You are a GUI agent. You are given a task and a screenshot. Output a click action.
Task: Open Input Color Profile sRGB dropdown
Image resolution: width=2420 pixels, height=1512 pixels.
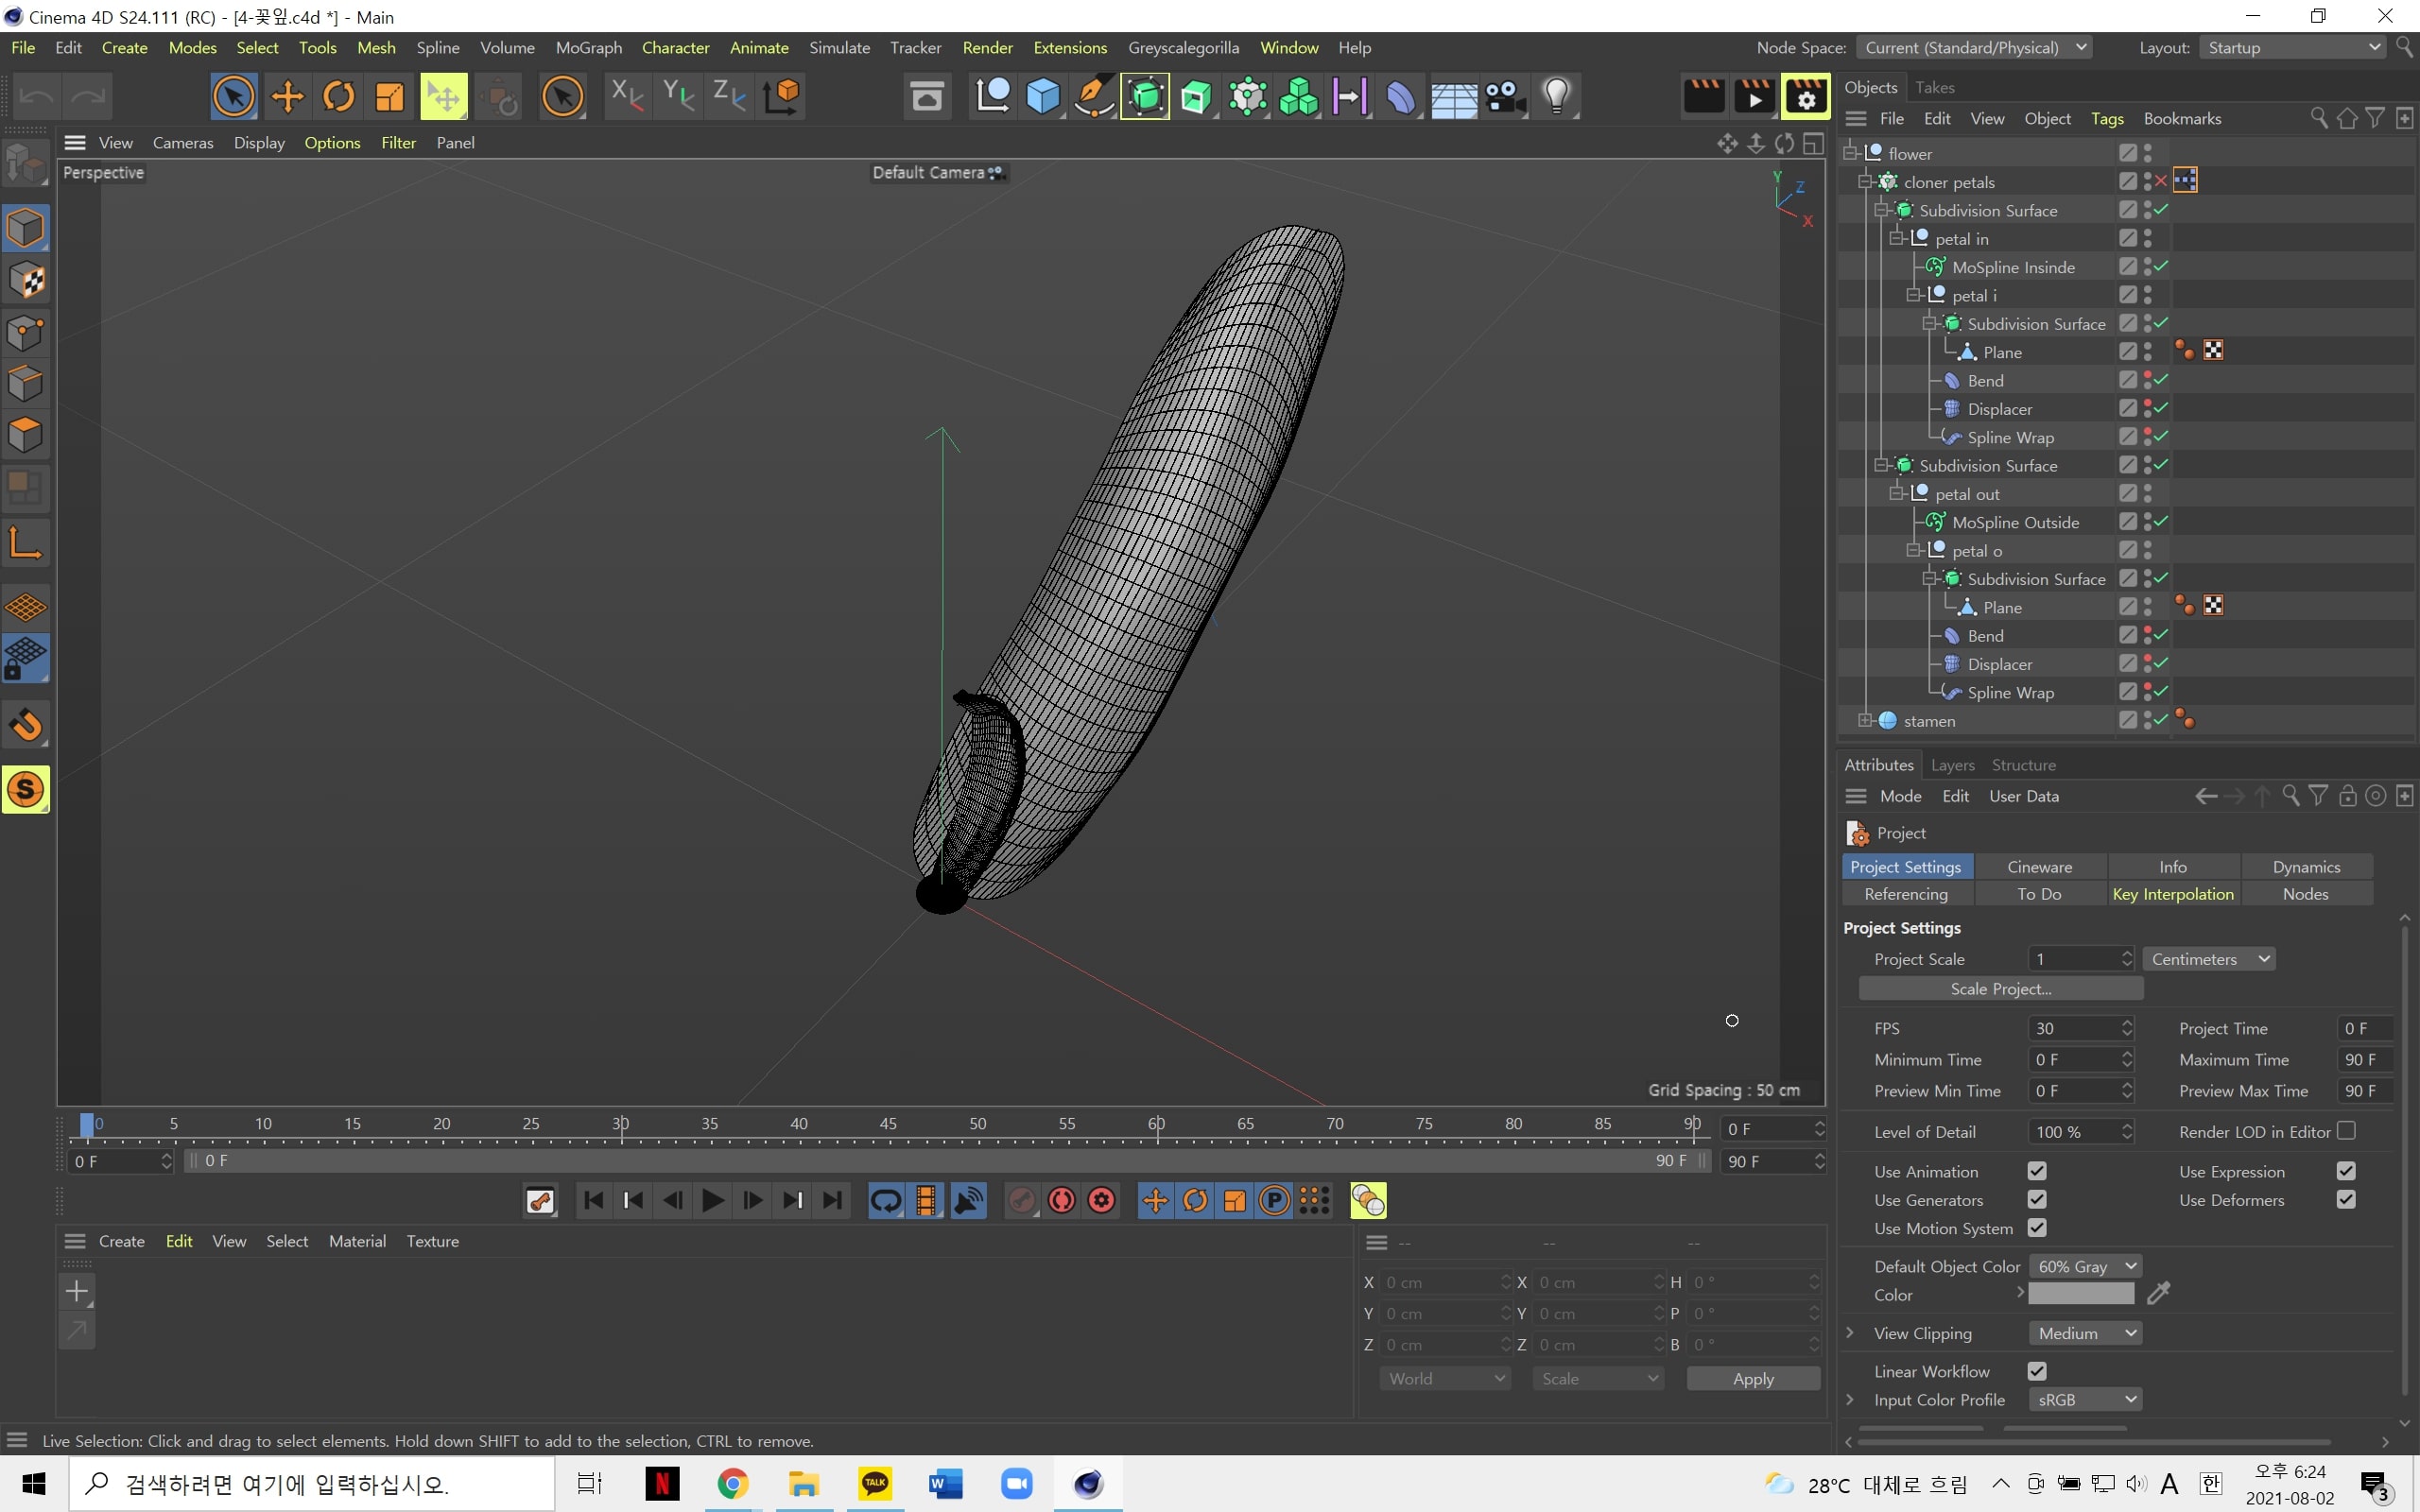tap(2084, 1400)
